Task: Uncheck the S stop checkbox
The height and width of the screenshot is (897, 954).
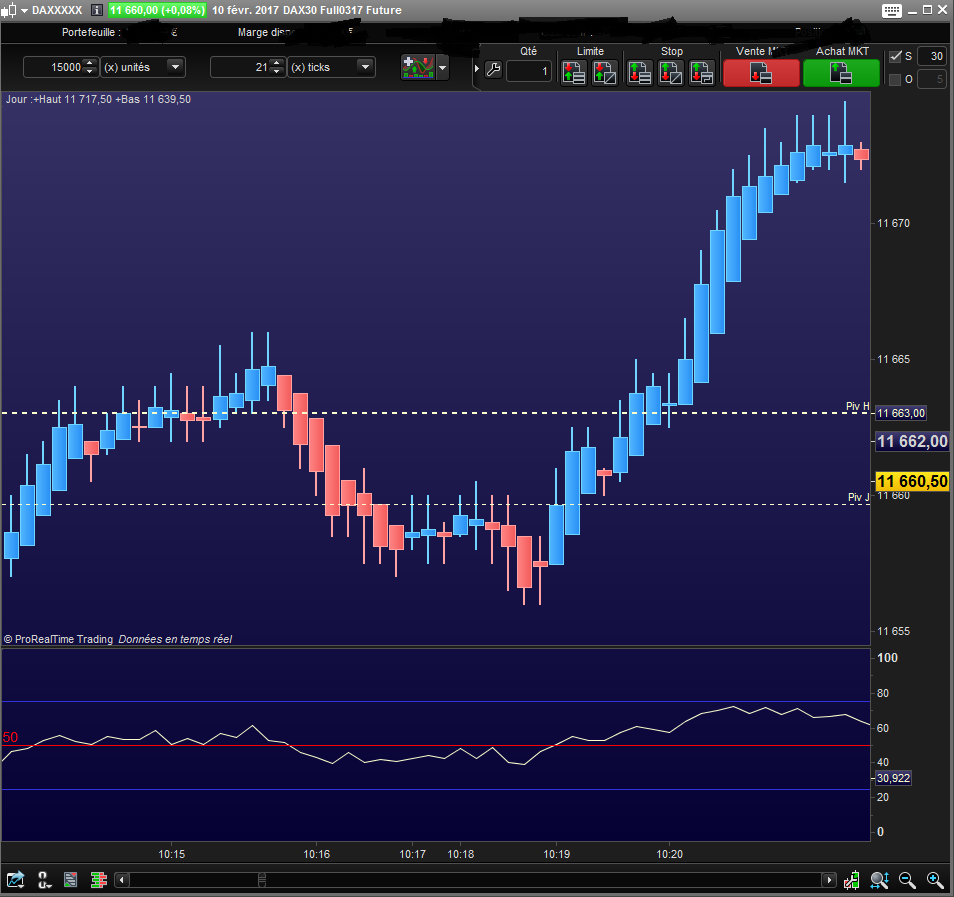Action: (895, 57)
